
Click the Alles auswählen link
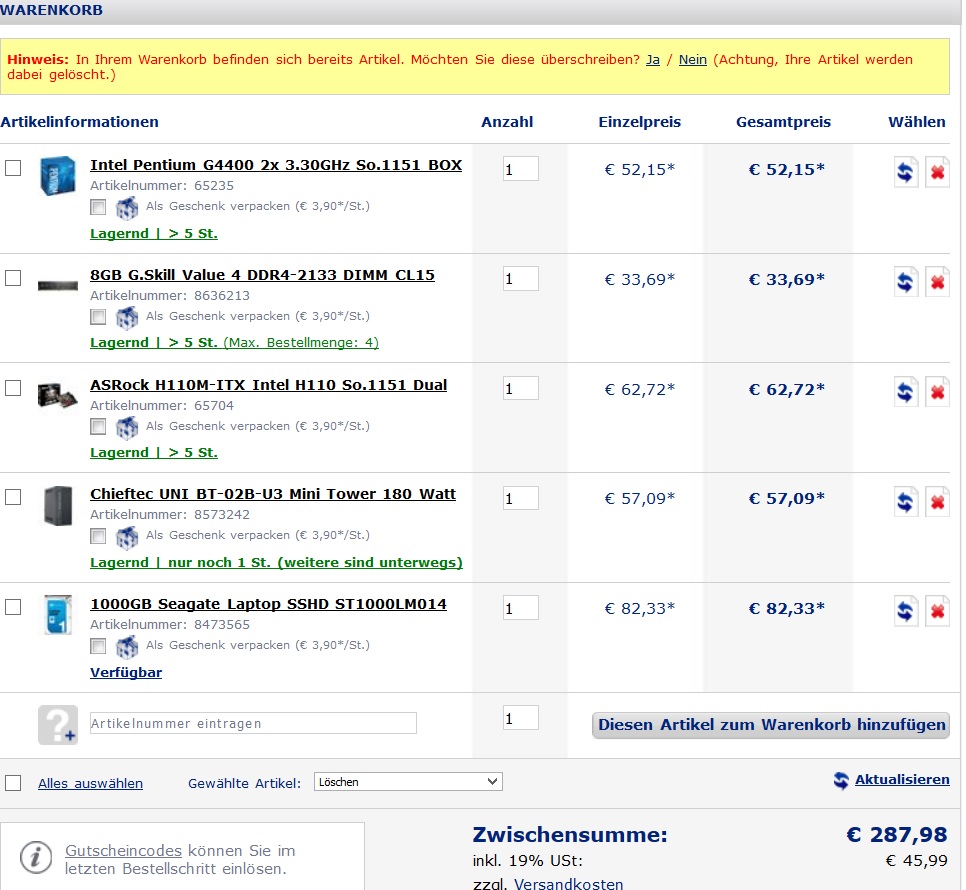pos(90,783)
